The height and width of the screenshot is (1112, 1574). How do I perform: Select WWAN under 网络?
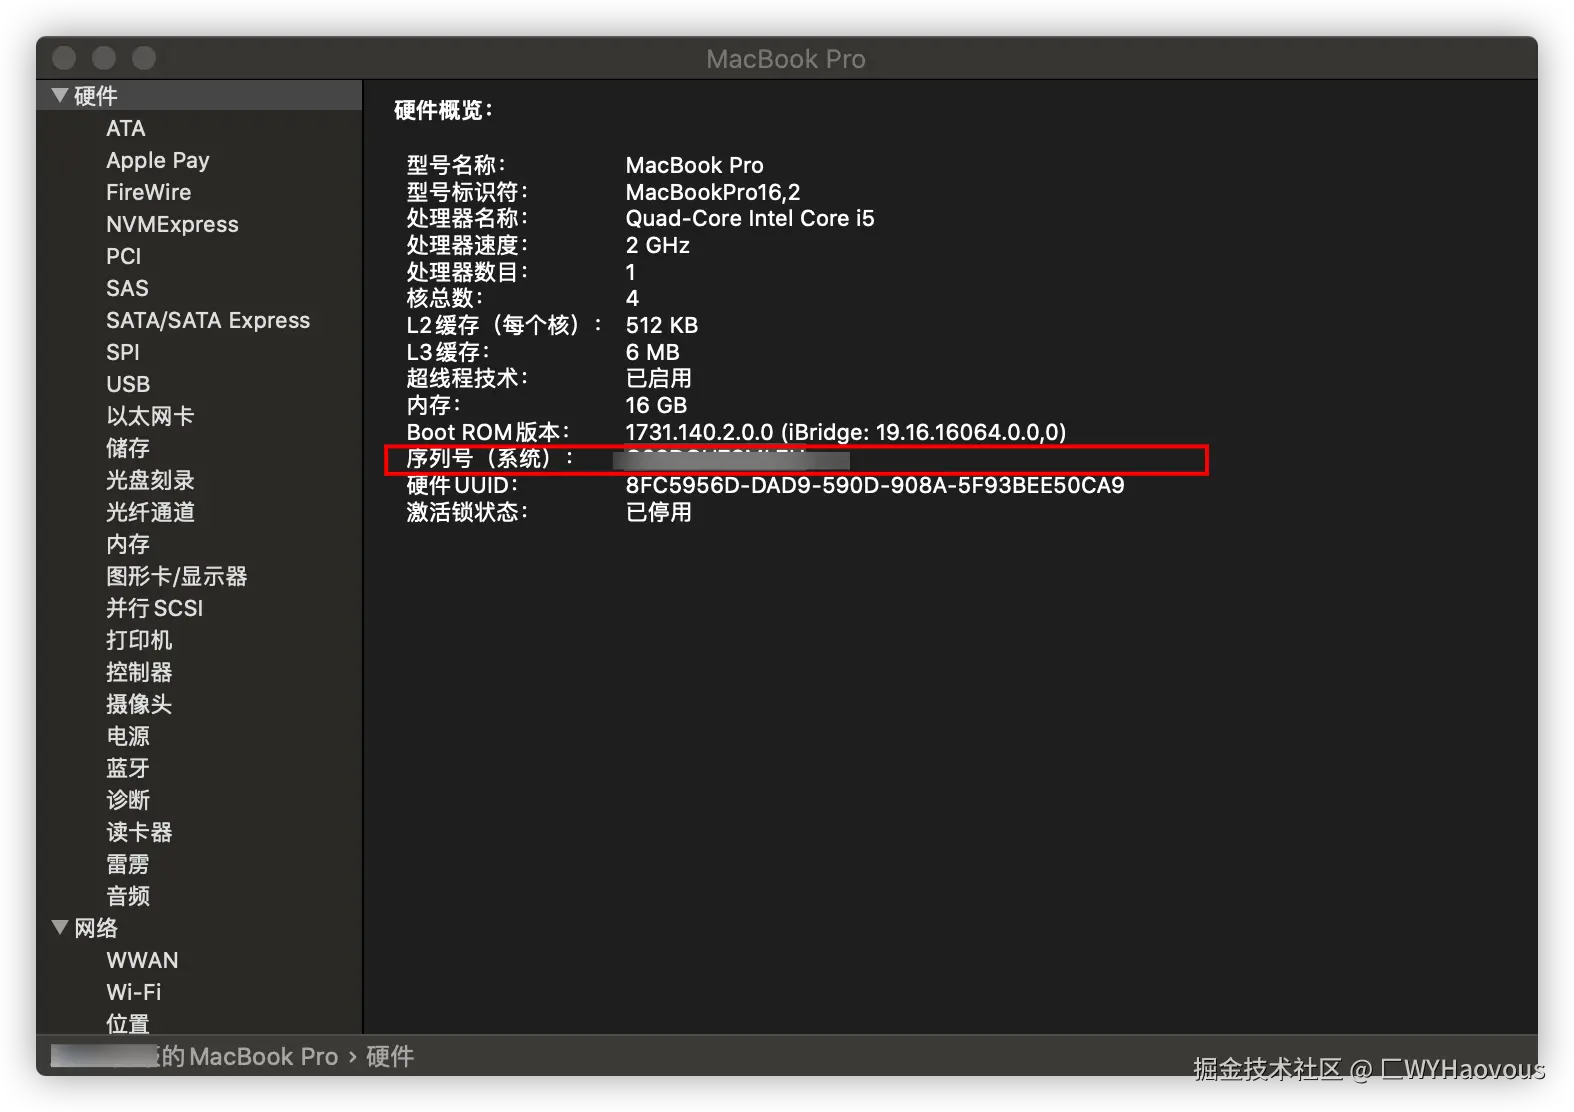(143, 960)
